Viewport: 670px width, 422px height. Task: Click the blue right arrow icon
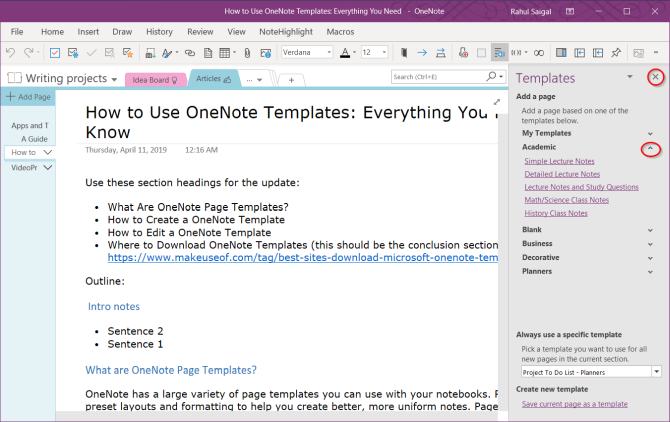click(x=422, y=53)
